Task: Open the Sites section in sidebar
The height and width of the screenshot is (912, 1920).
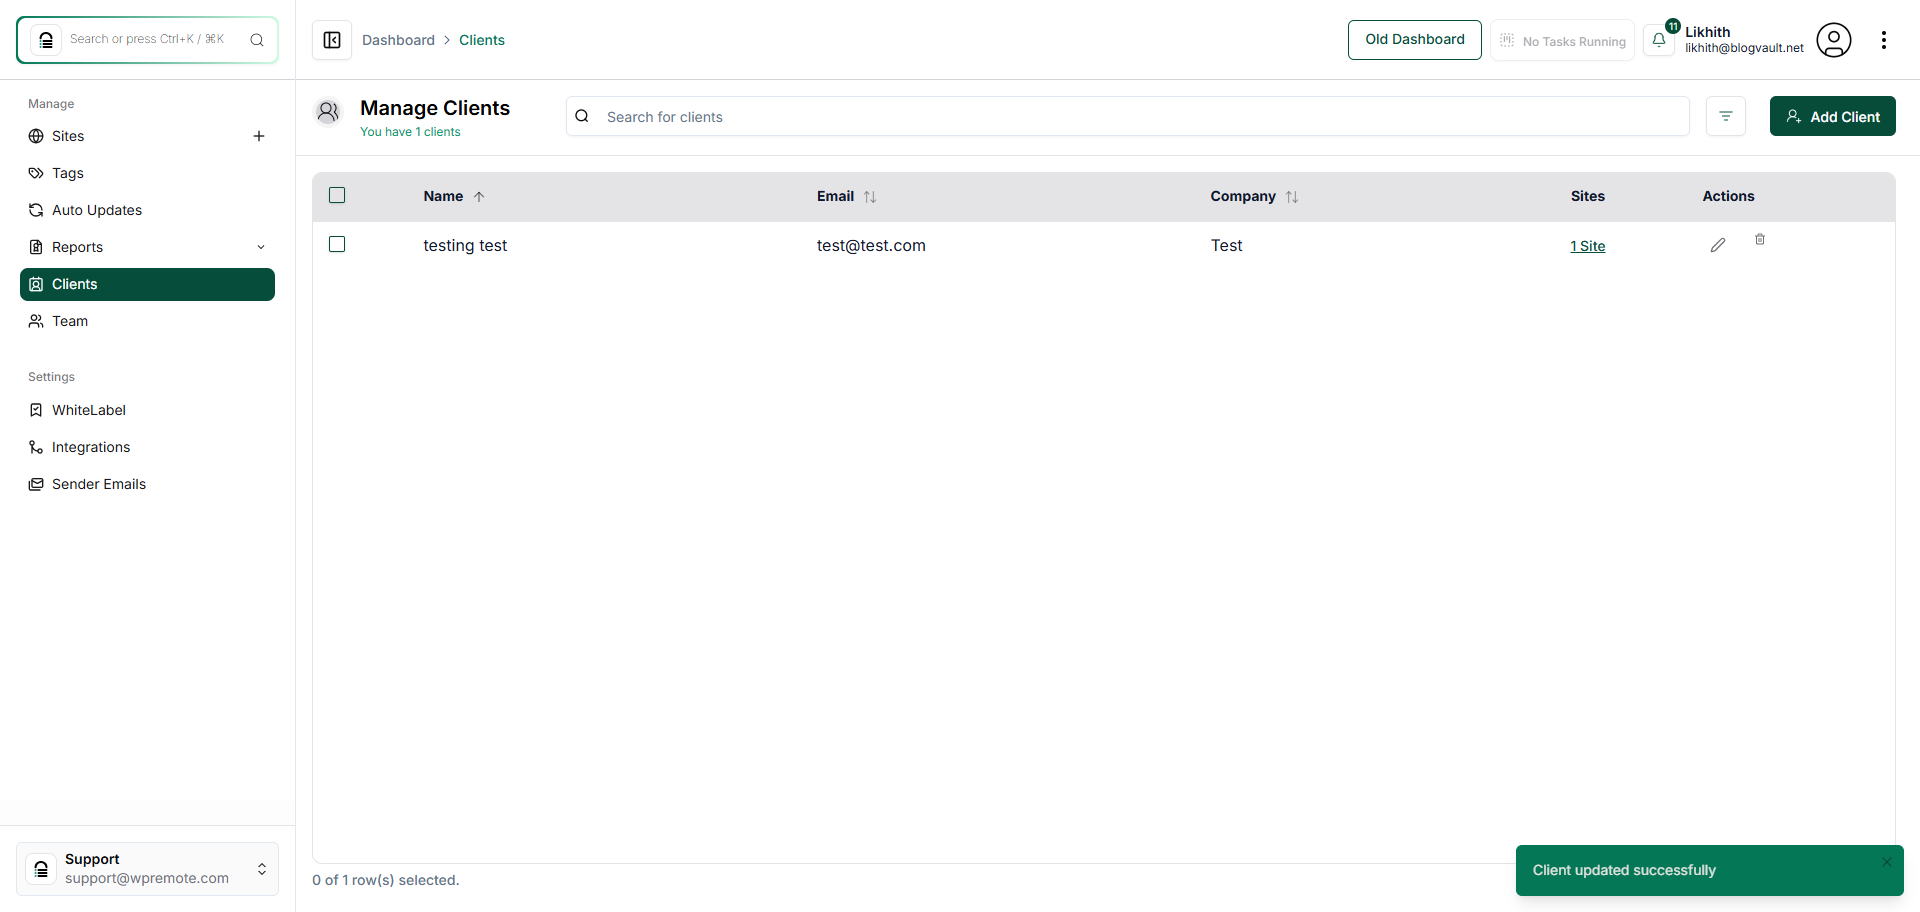Action: 68,136
